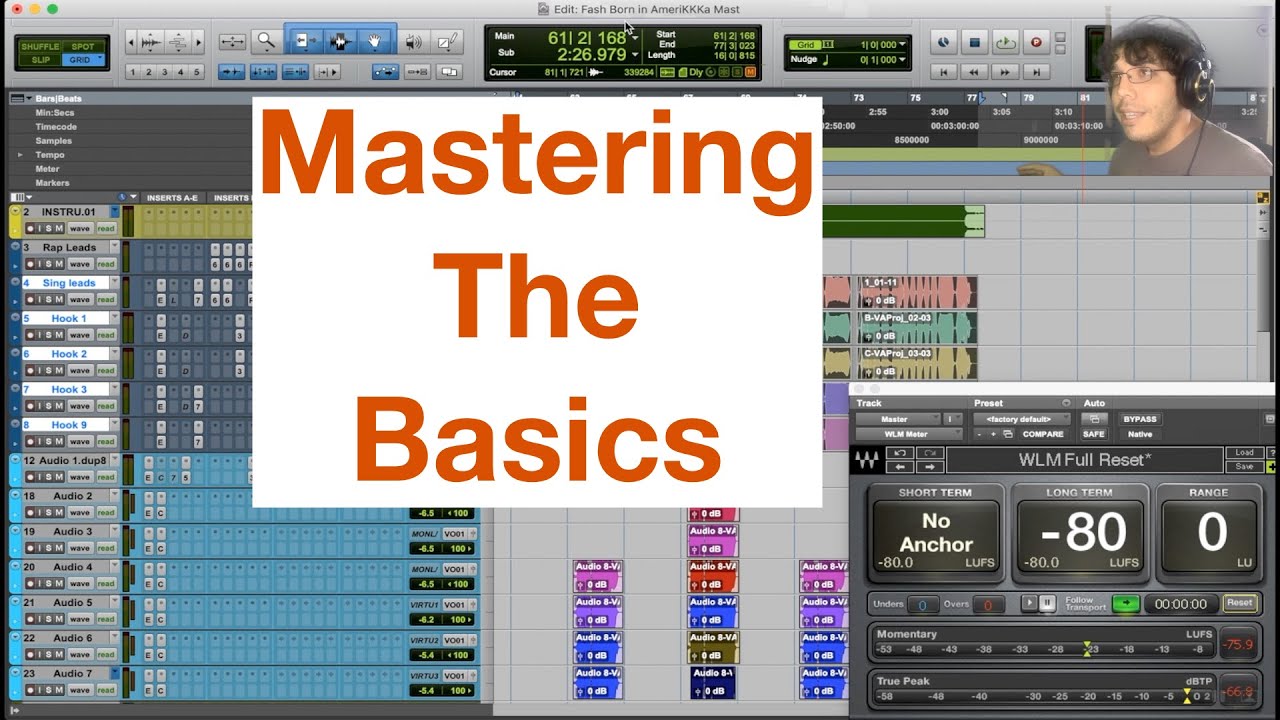Open Sing leads track view selector

79,299
